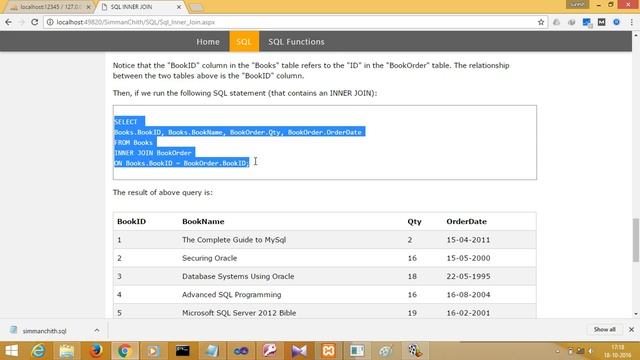Click 'Microsoft SQL Server 2012 Bible' cell

click(239, 313)
